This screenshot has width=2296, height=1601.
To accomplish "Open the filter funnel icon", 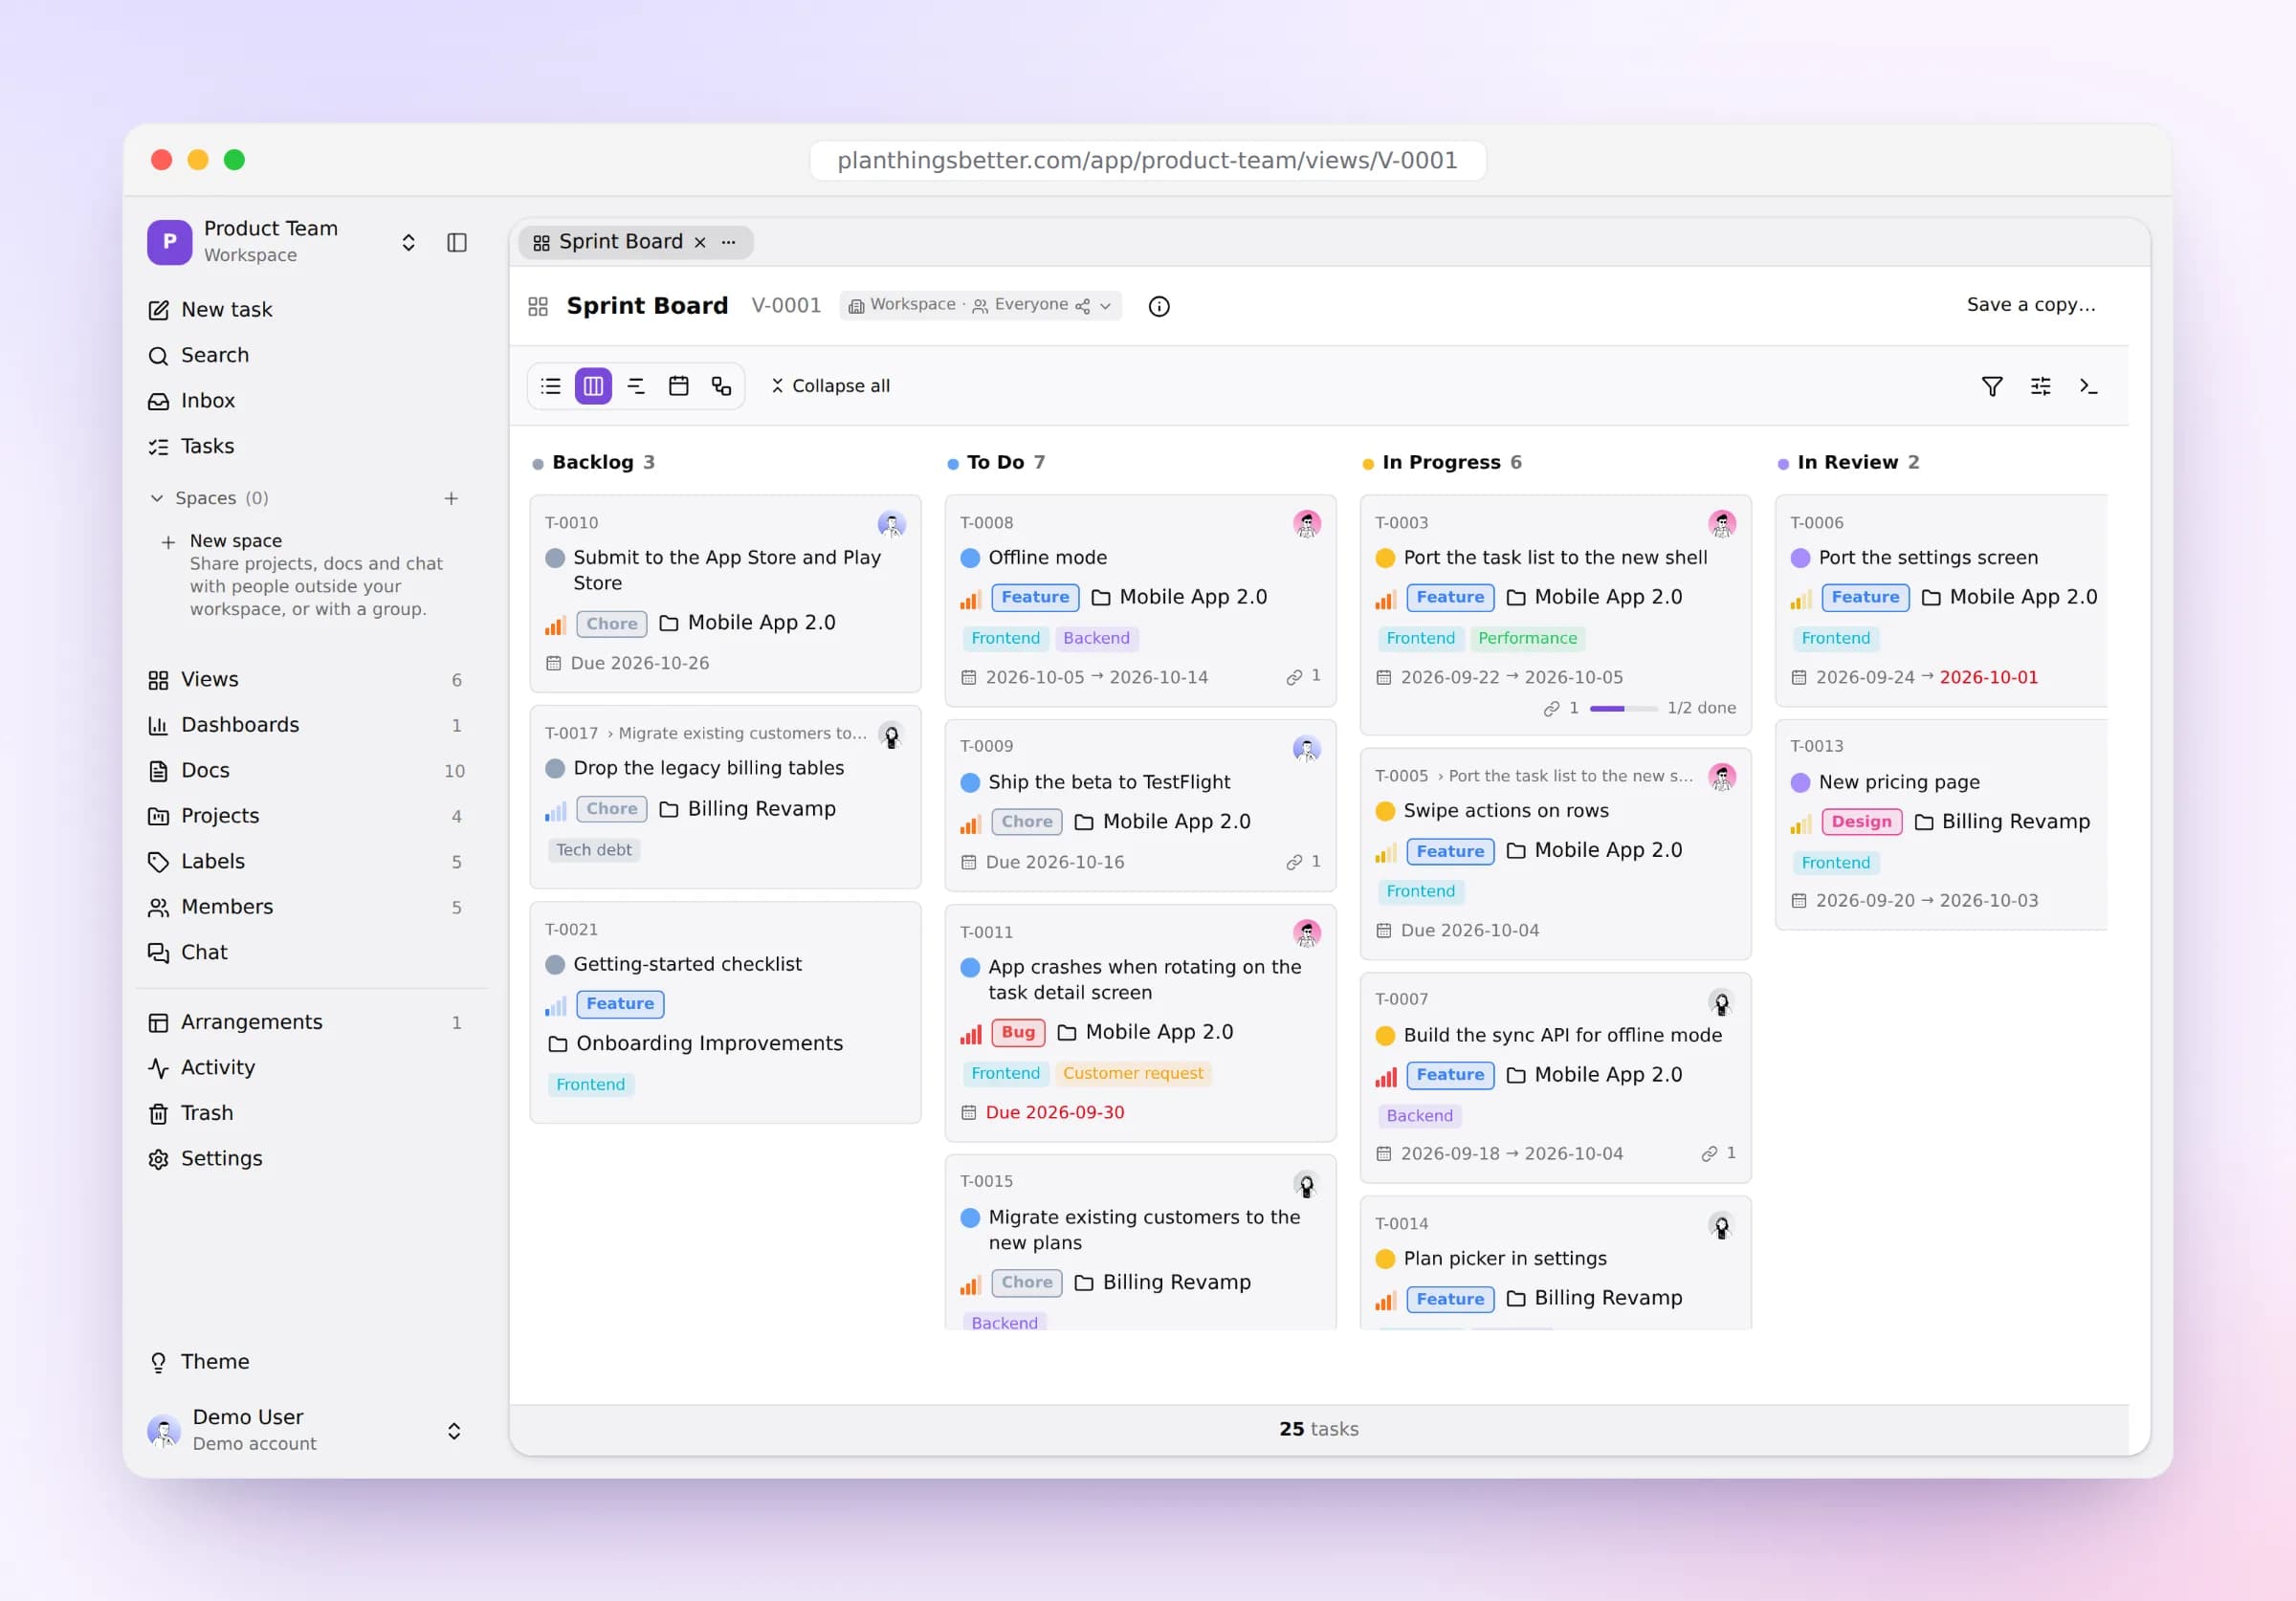I will click(x=1992, y=386).
